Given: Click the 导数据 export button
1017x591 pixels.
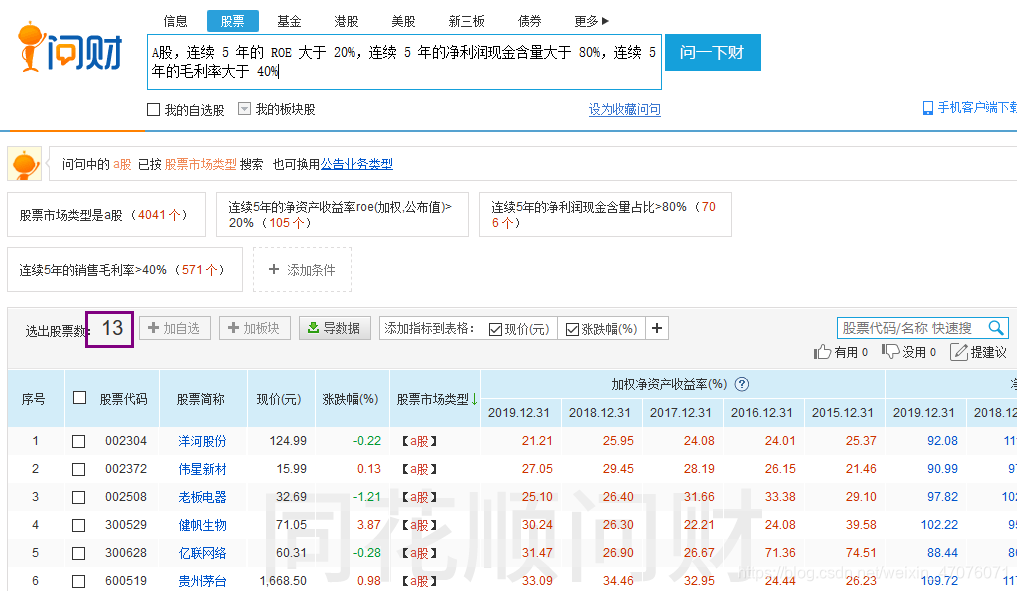Looking at the screenshot, I should click(x=334, y=328).
